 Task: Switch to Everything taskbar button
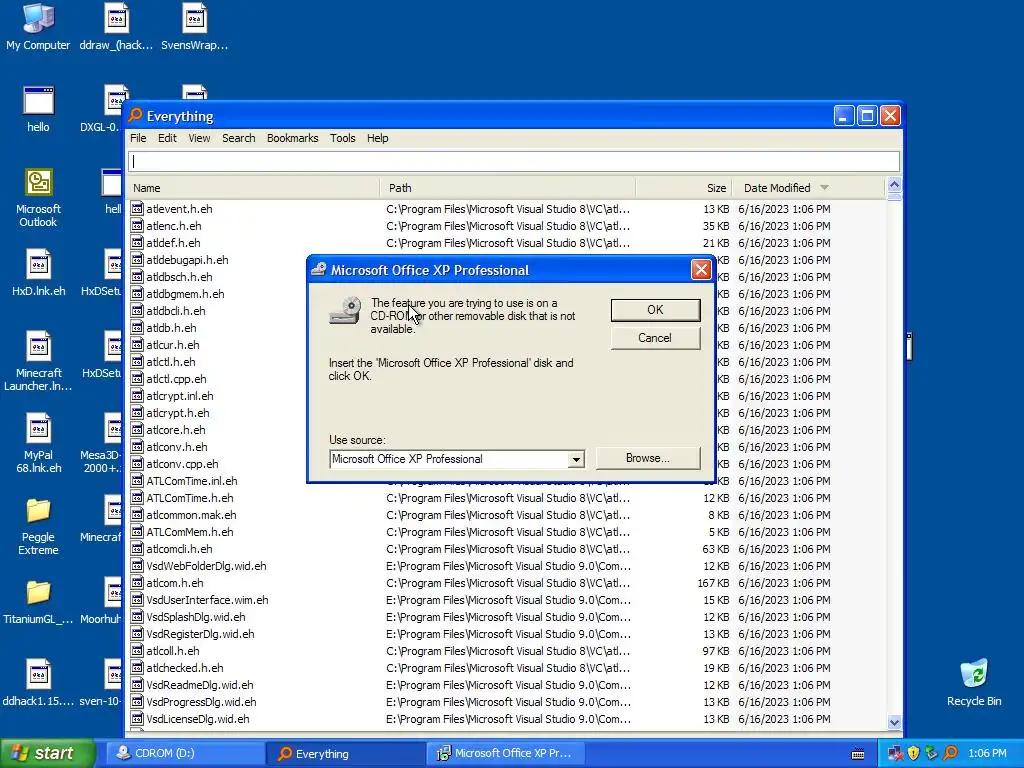346,753
